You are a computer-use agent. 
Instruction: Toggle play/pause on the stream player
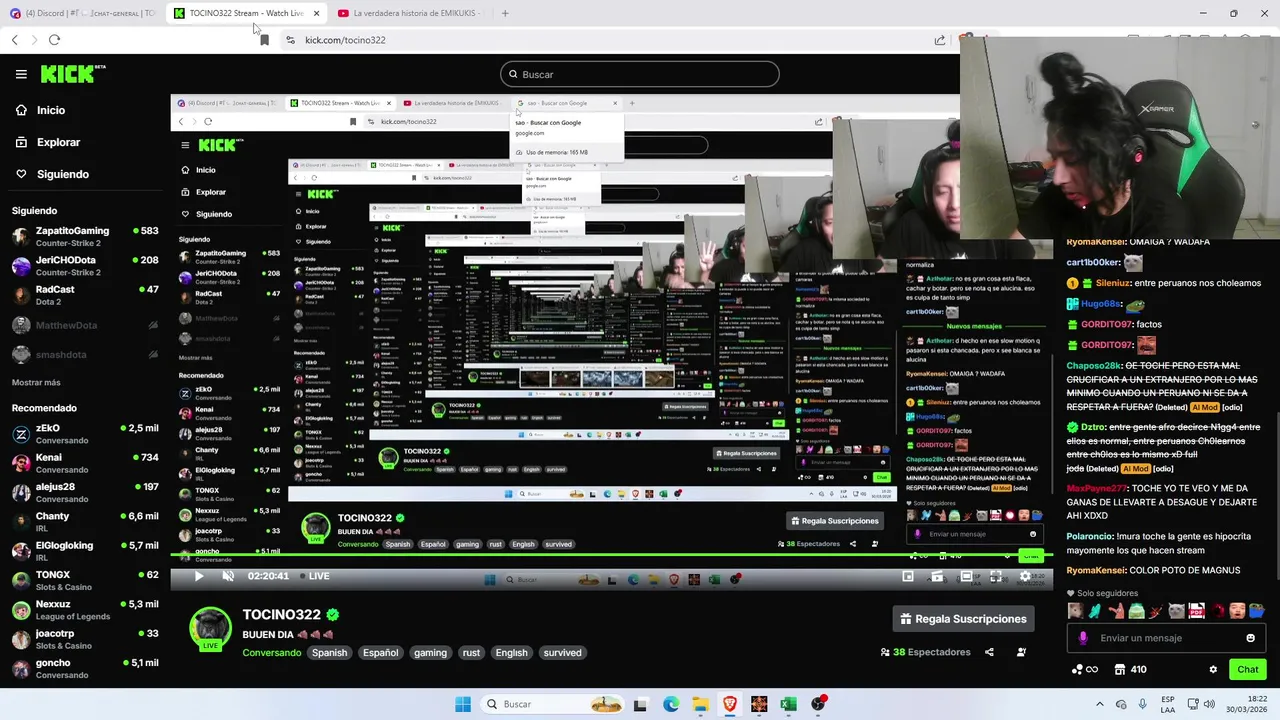coord(198,576)
